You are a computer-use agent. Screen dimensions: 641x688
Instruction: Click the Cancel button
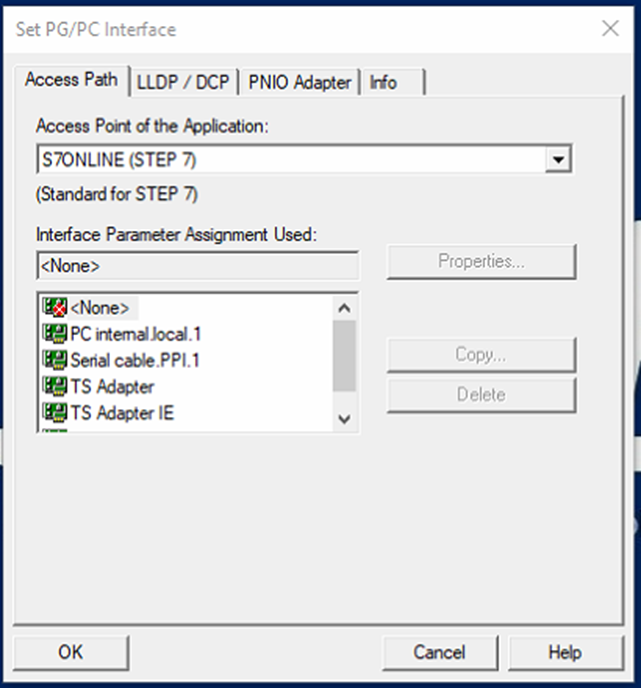(x=439, y=652)
